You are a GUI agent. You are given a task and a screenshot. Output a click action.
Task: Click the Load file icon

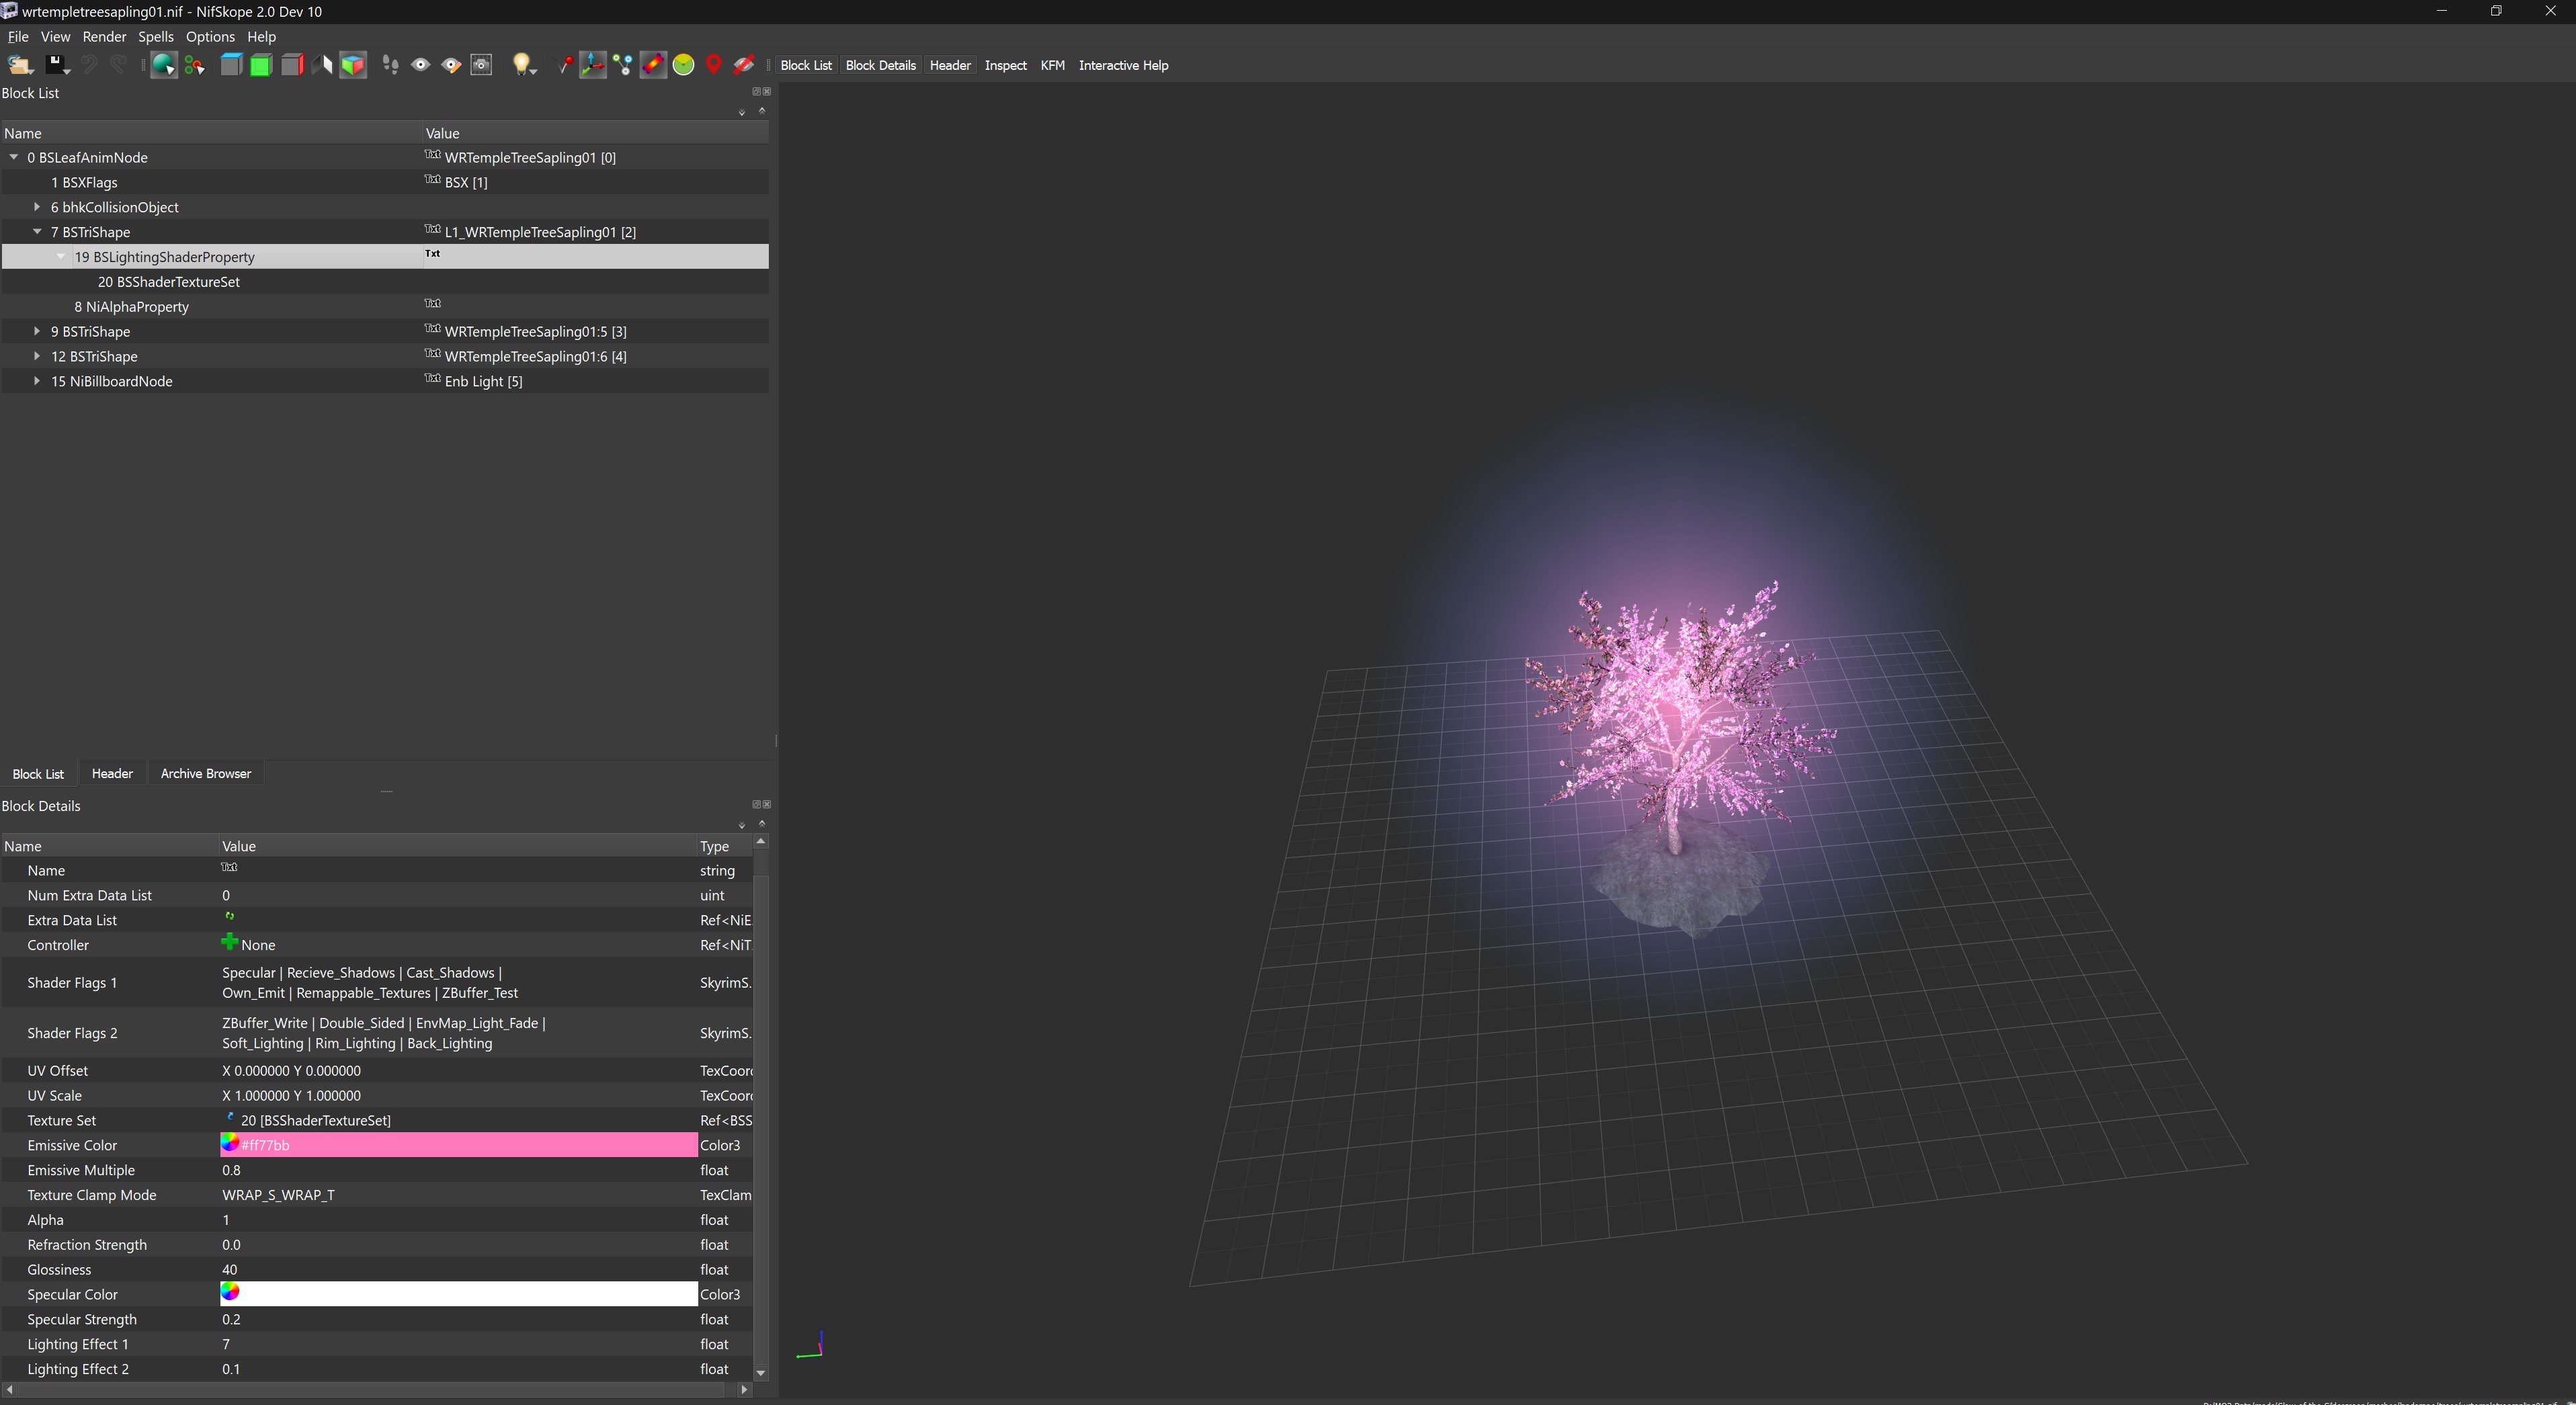19,65
